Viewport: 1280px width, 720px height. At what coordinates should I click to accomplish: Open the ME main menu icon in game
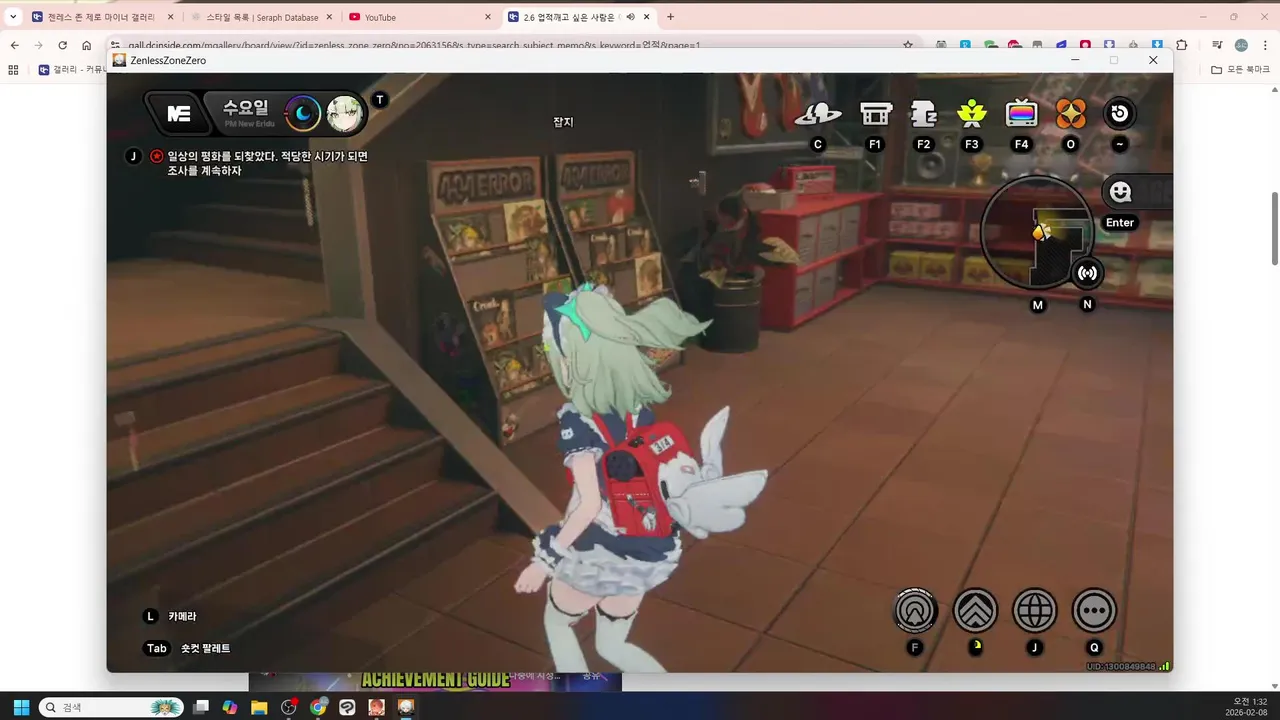coord(179,114)
